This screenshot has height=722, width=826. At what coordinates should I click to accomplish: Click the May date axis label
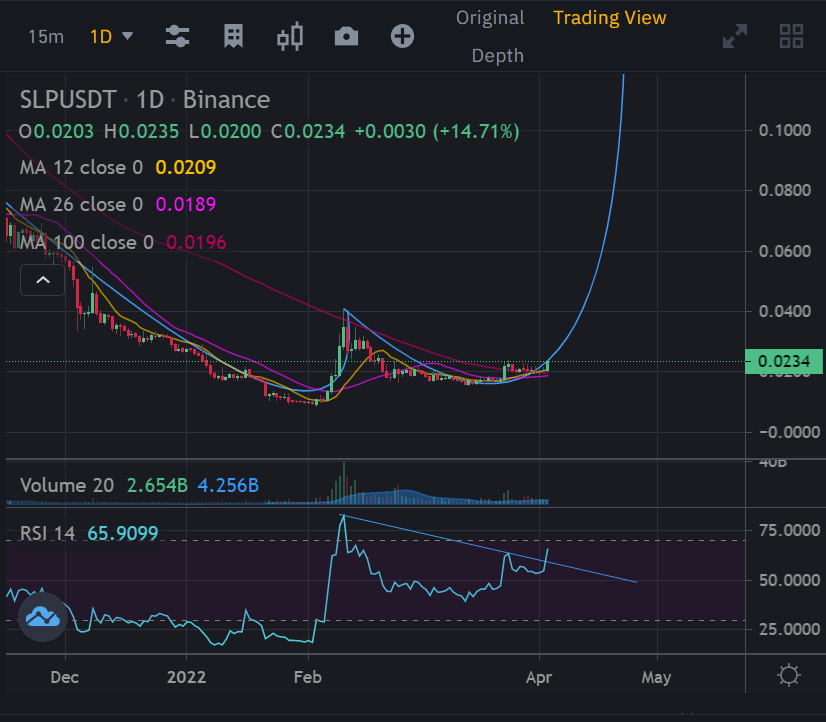point(656,678)
